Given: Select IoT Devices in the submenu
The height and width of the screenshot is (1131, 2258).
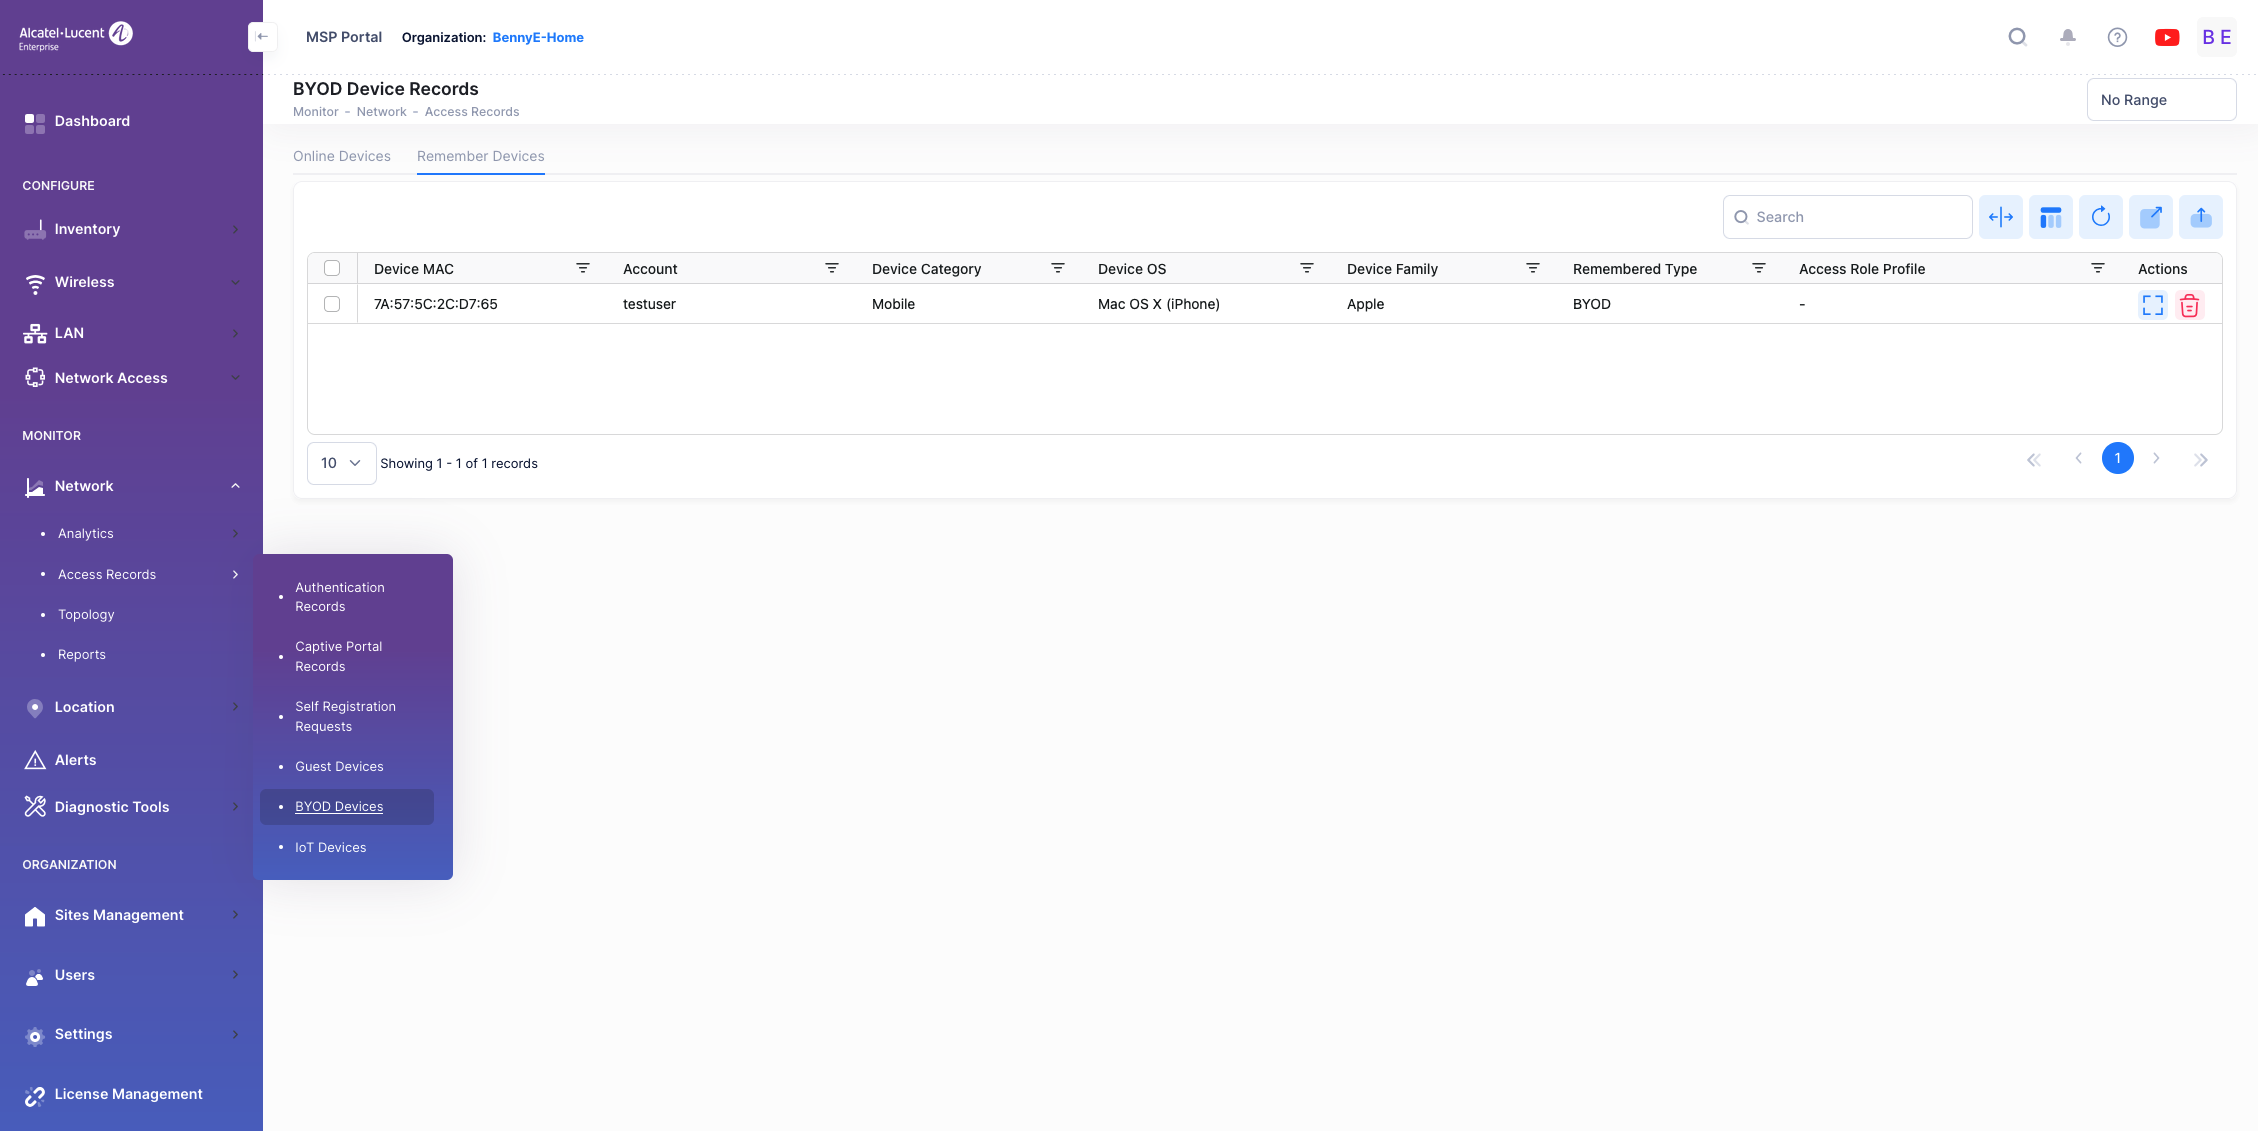Looking at the screenshot, I should click(330, 847).
